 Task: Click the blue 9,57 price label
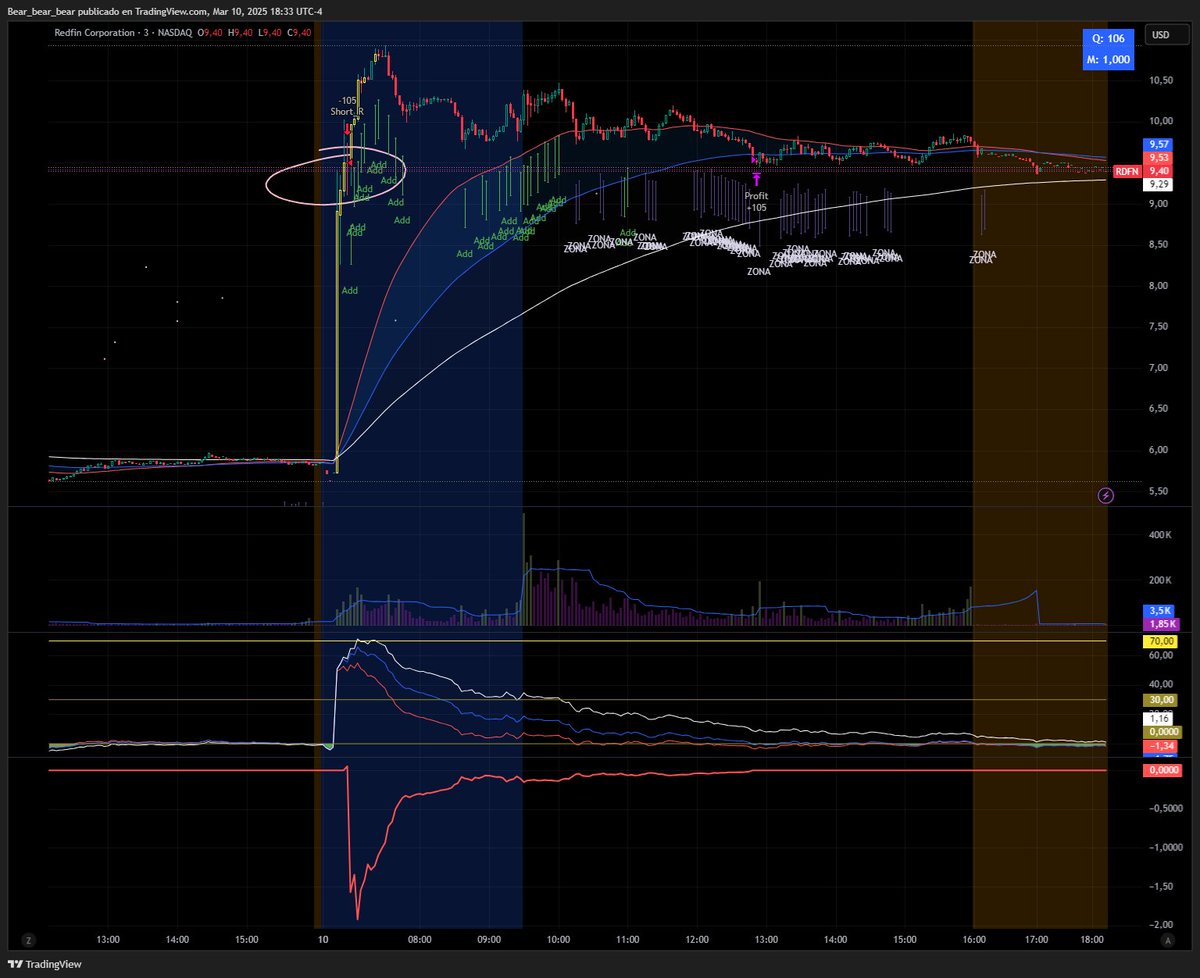point(1160,144)
